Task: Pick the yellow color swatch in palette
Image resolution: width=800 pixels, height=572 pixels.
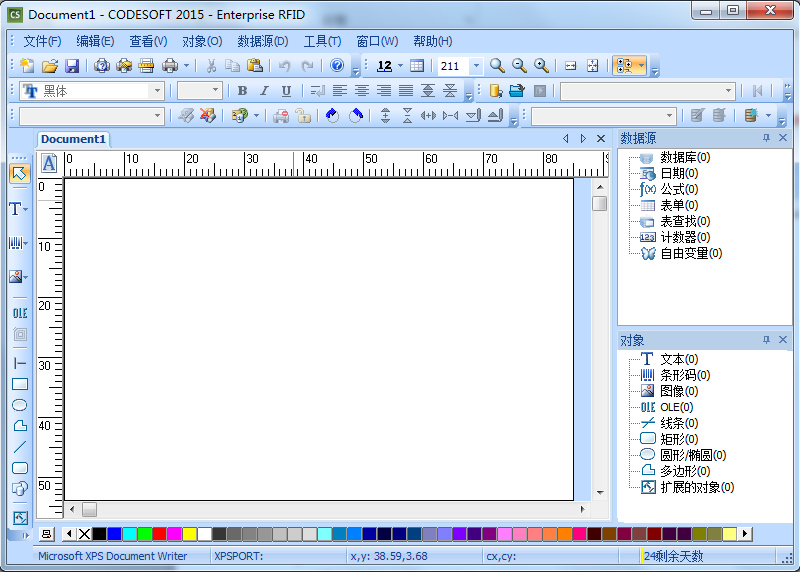Action: pos(190,534)
